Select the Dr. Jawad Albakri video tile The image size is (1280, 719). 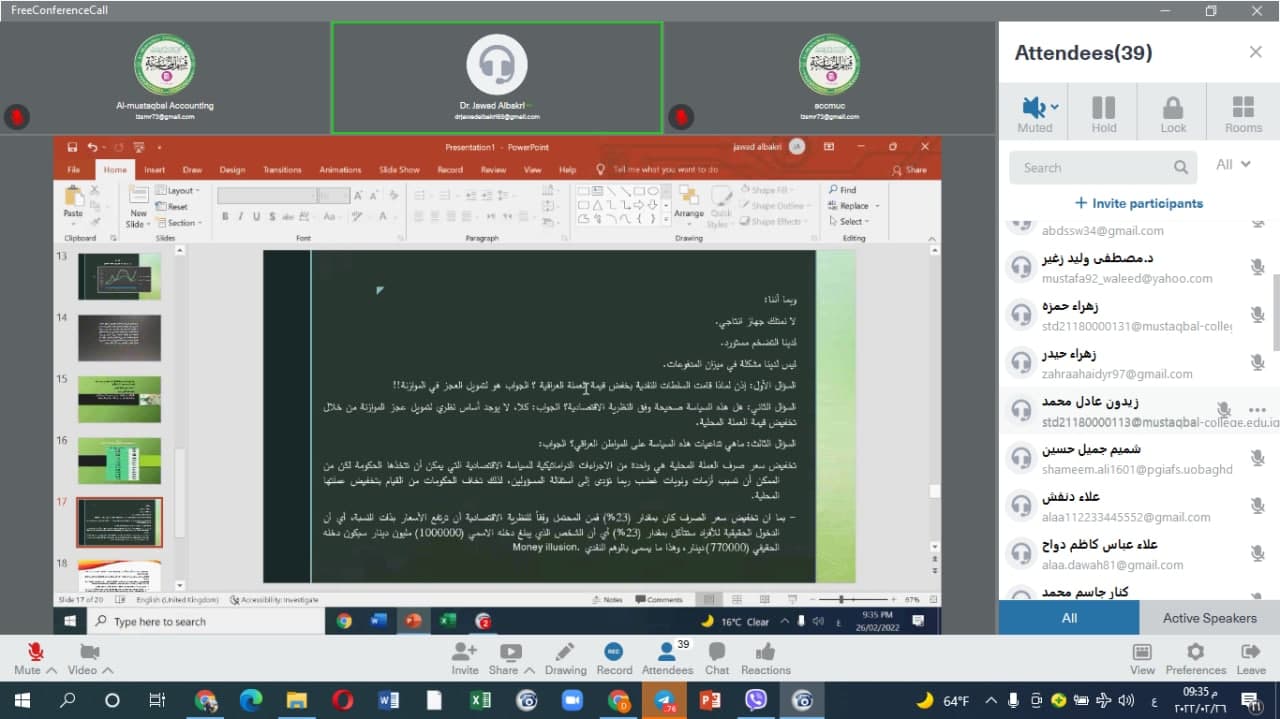497,78
